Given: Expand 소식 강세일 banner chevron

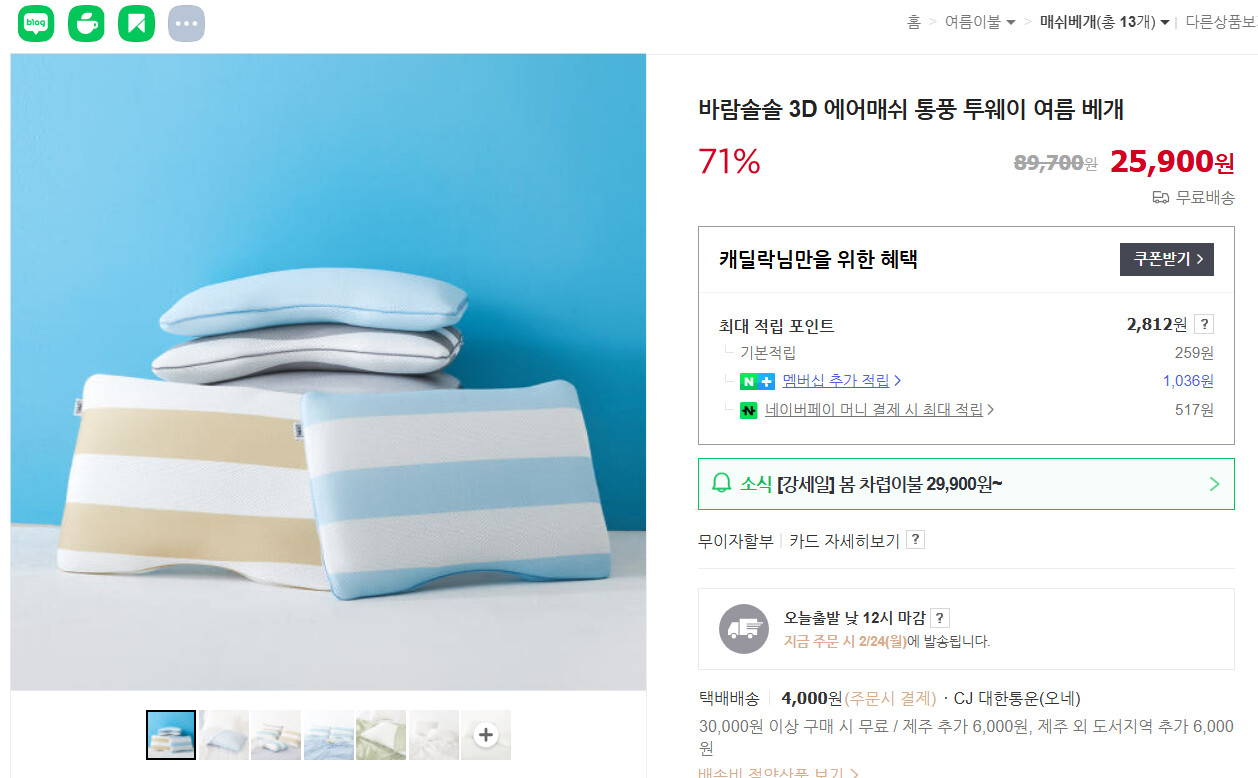Looking at the screenshot, I should tap(1214, 484).
